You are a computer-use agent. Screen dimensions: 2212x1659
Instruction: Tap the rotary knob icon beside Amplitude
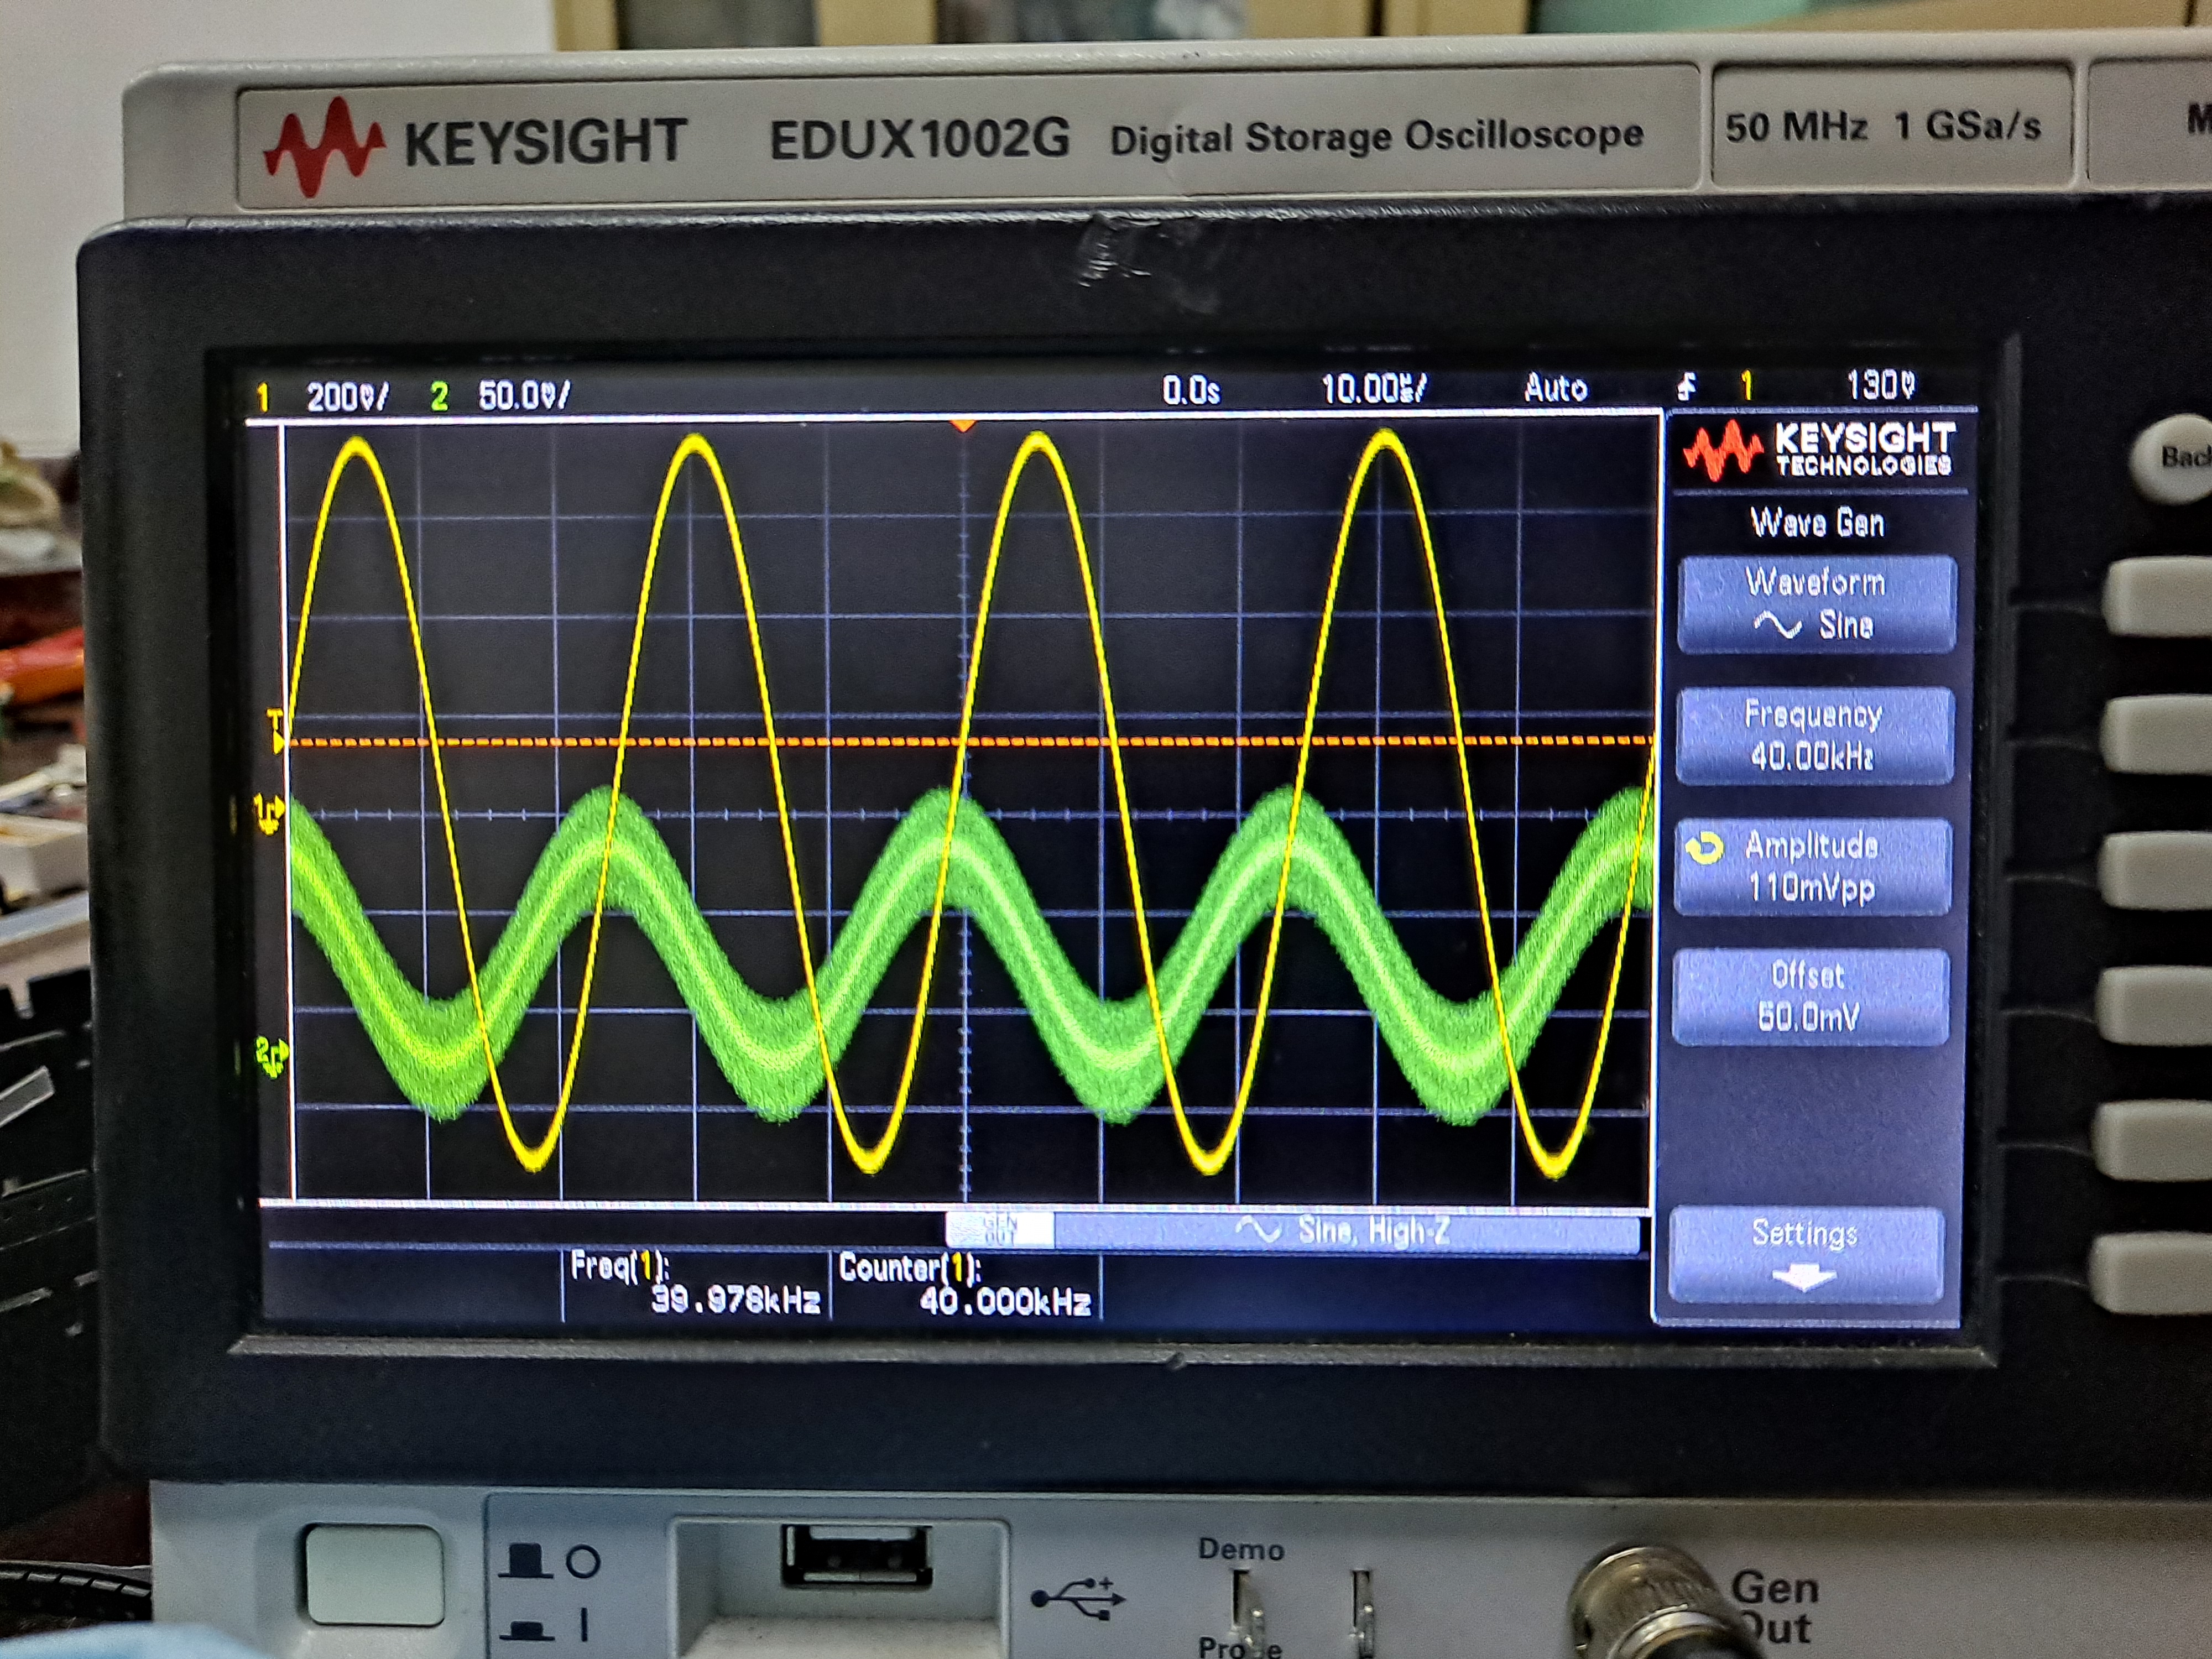click(1705, 848)
